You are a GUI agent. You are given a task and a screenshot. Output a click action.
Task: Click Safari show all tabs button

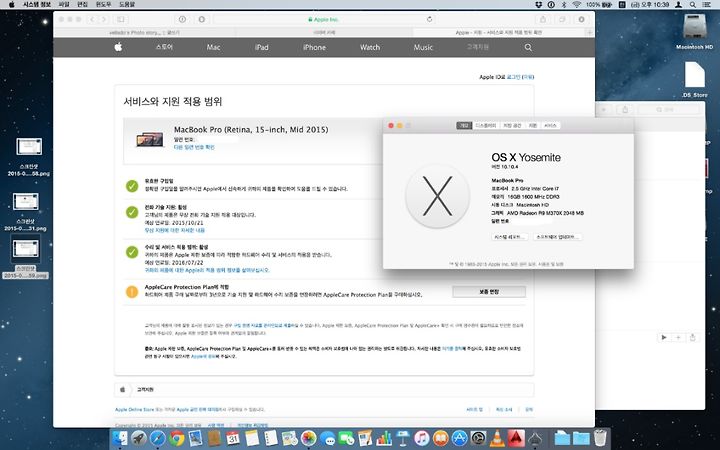click(562, 19)
